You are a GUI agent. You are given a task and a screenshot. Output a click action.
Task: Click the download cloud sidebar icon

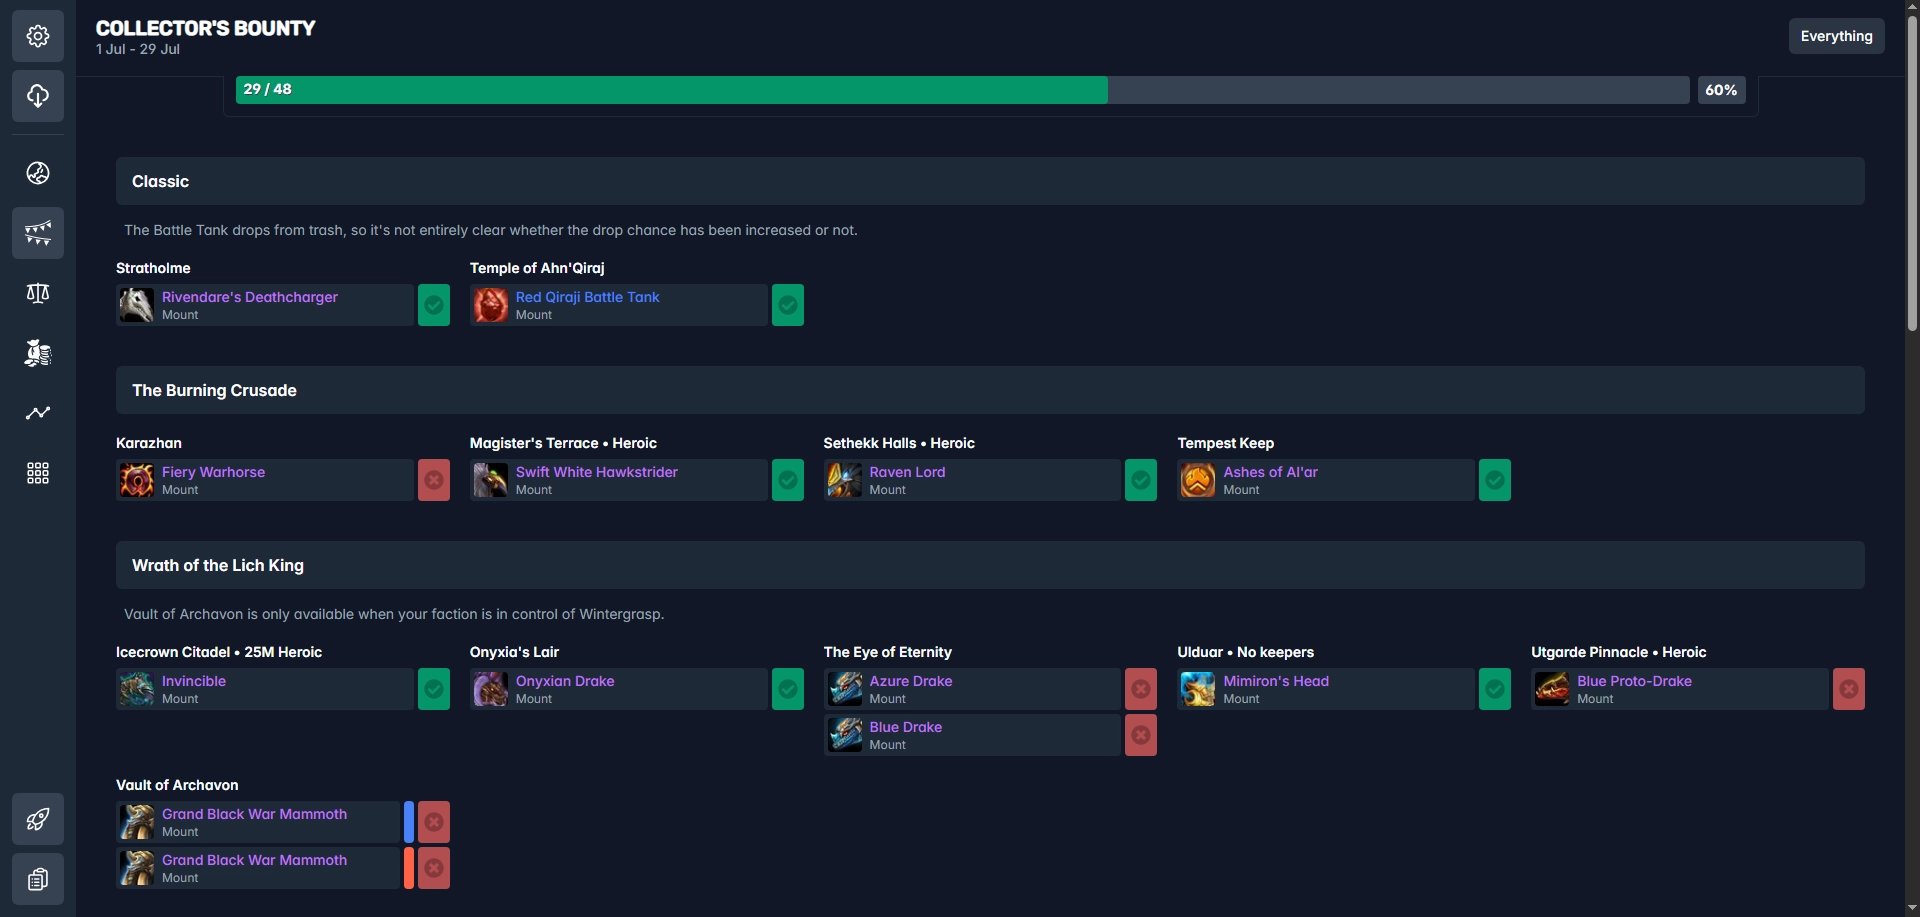[x=38, y=96]
